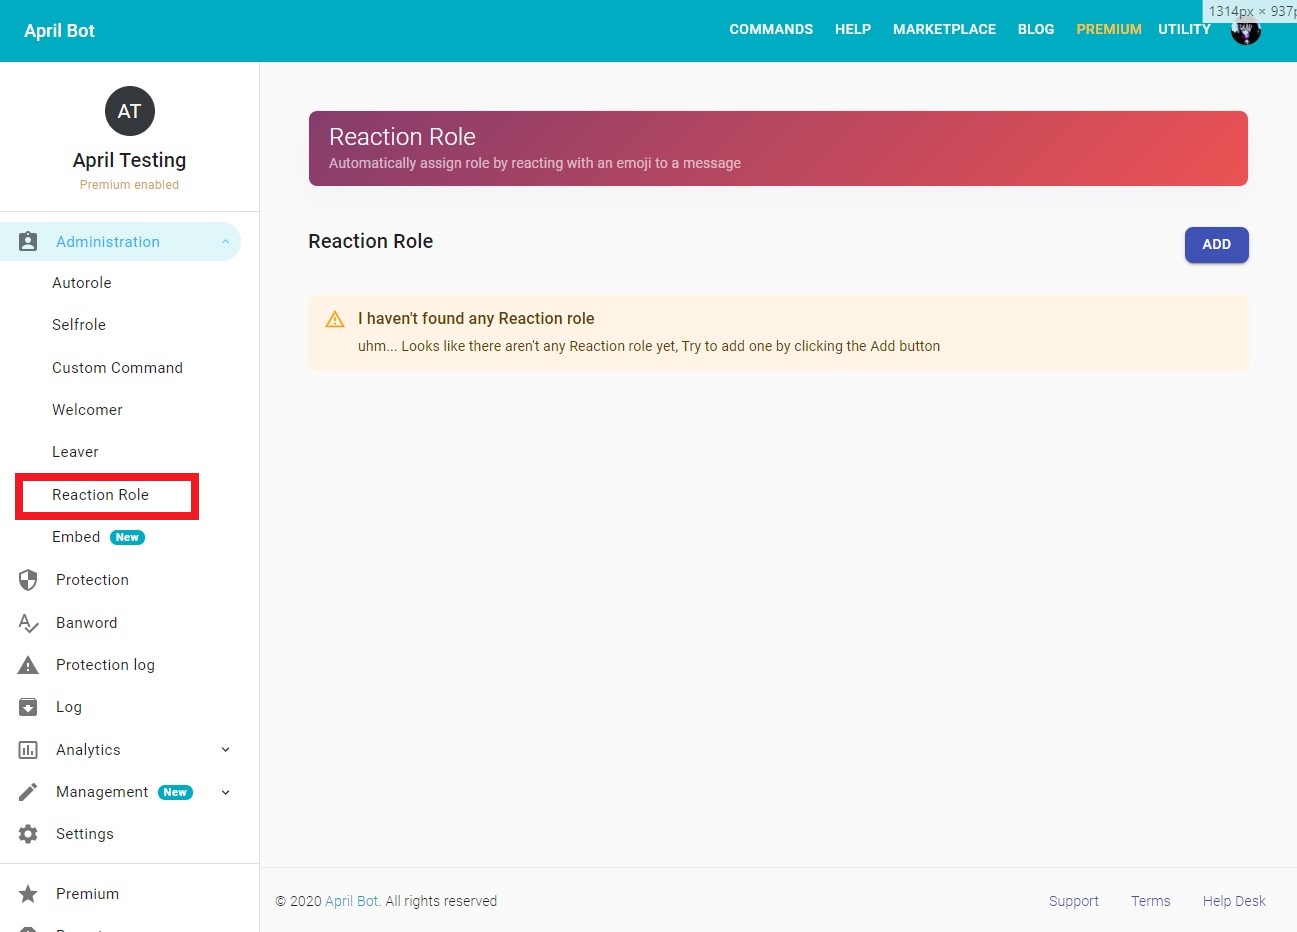
Task: Click the 'uhm... Looks like there aren't any' hint text
Action: coord(649,346)
